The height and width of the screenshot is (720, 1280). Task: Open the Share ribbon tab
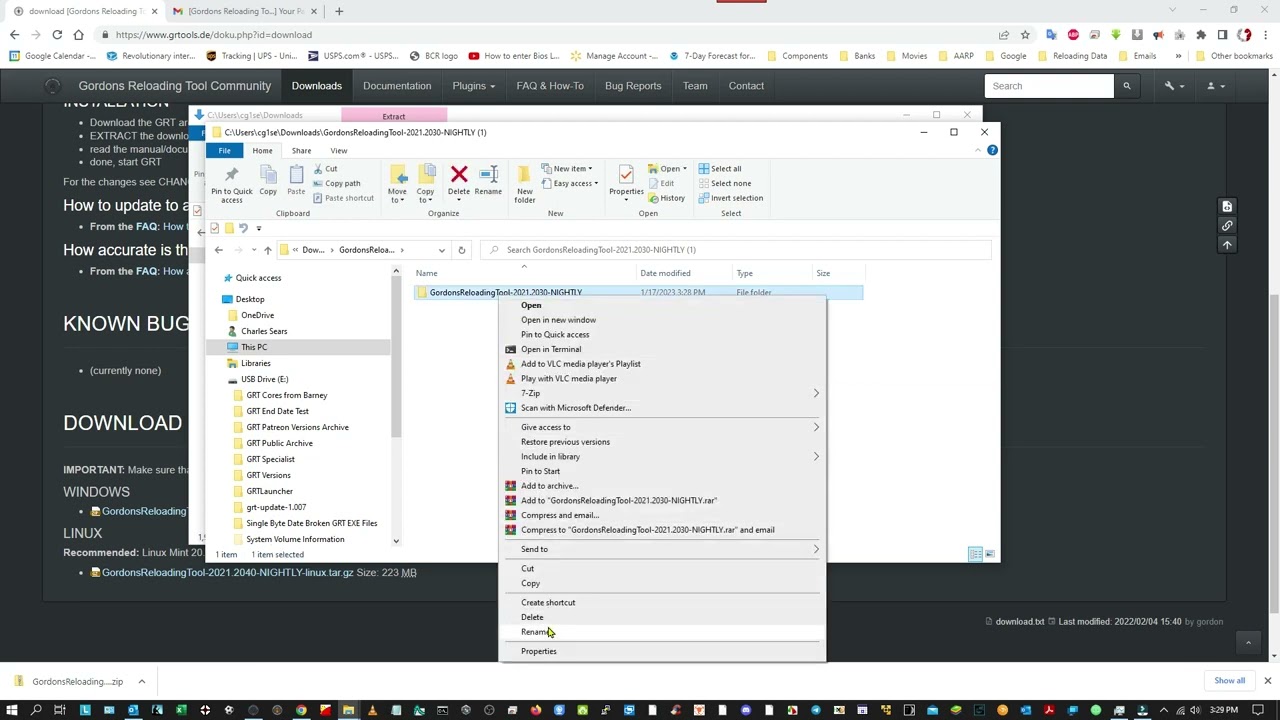[301, 151]
